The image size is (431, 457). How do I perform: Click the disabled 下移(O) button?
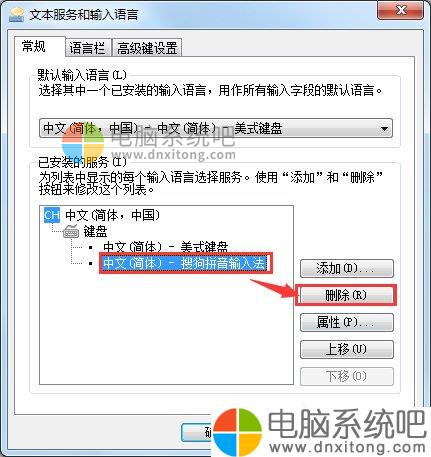pos(347,376)
